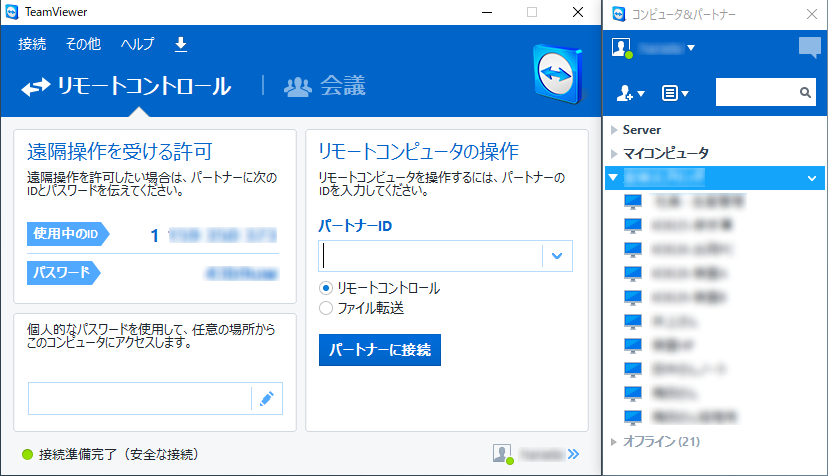Click the last computer icon in the list
The width and height of the screenshot is (828, 476).
tap(633, 417)
